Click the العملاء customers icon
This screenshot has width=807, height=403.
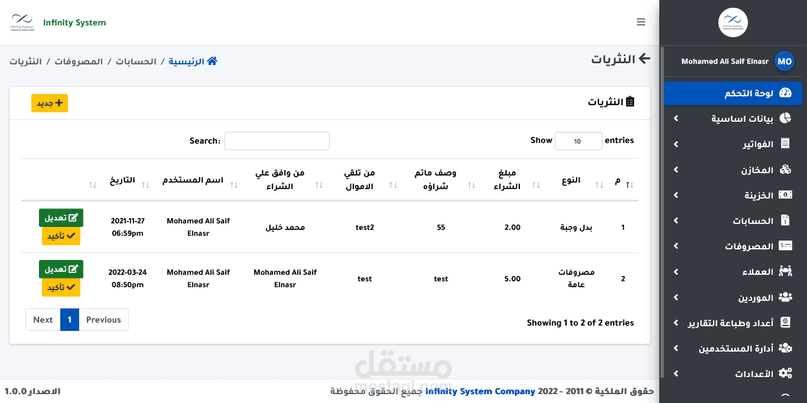[x=786, y=271]
